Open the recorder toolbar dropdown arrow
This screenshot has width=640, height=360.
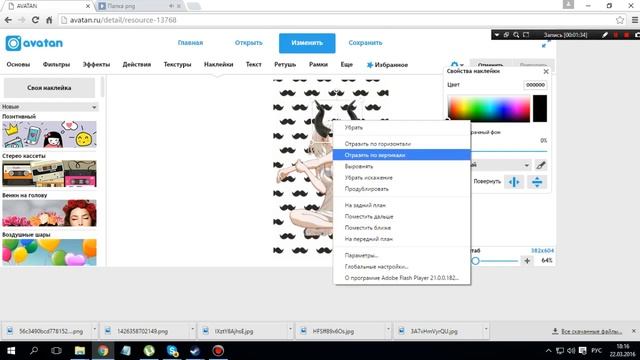tap(497, 35)
